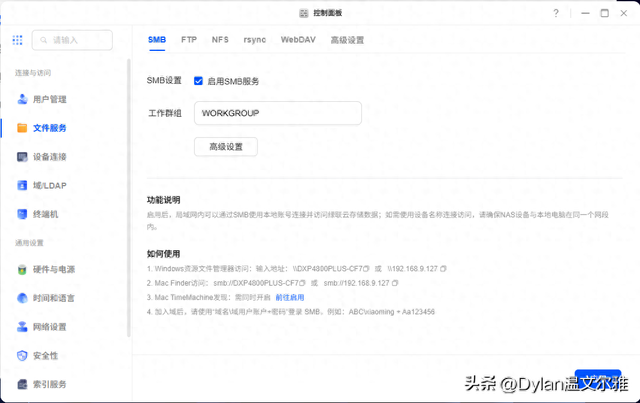Click the 通用设置 sidebar section label
Screen dimensions: 640x403
(29, 243)
